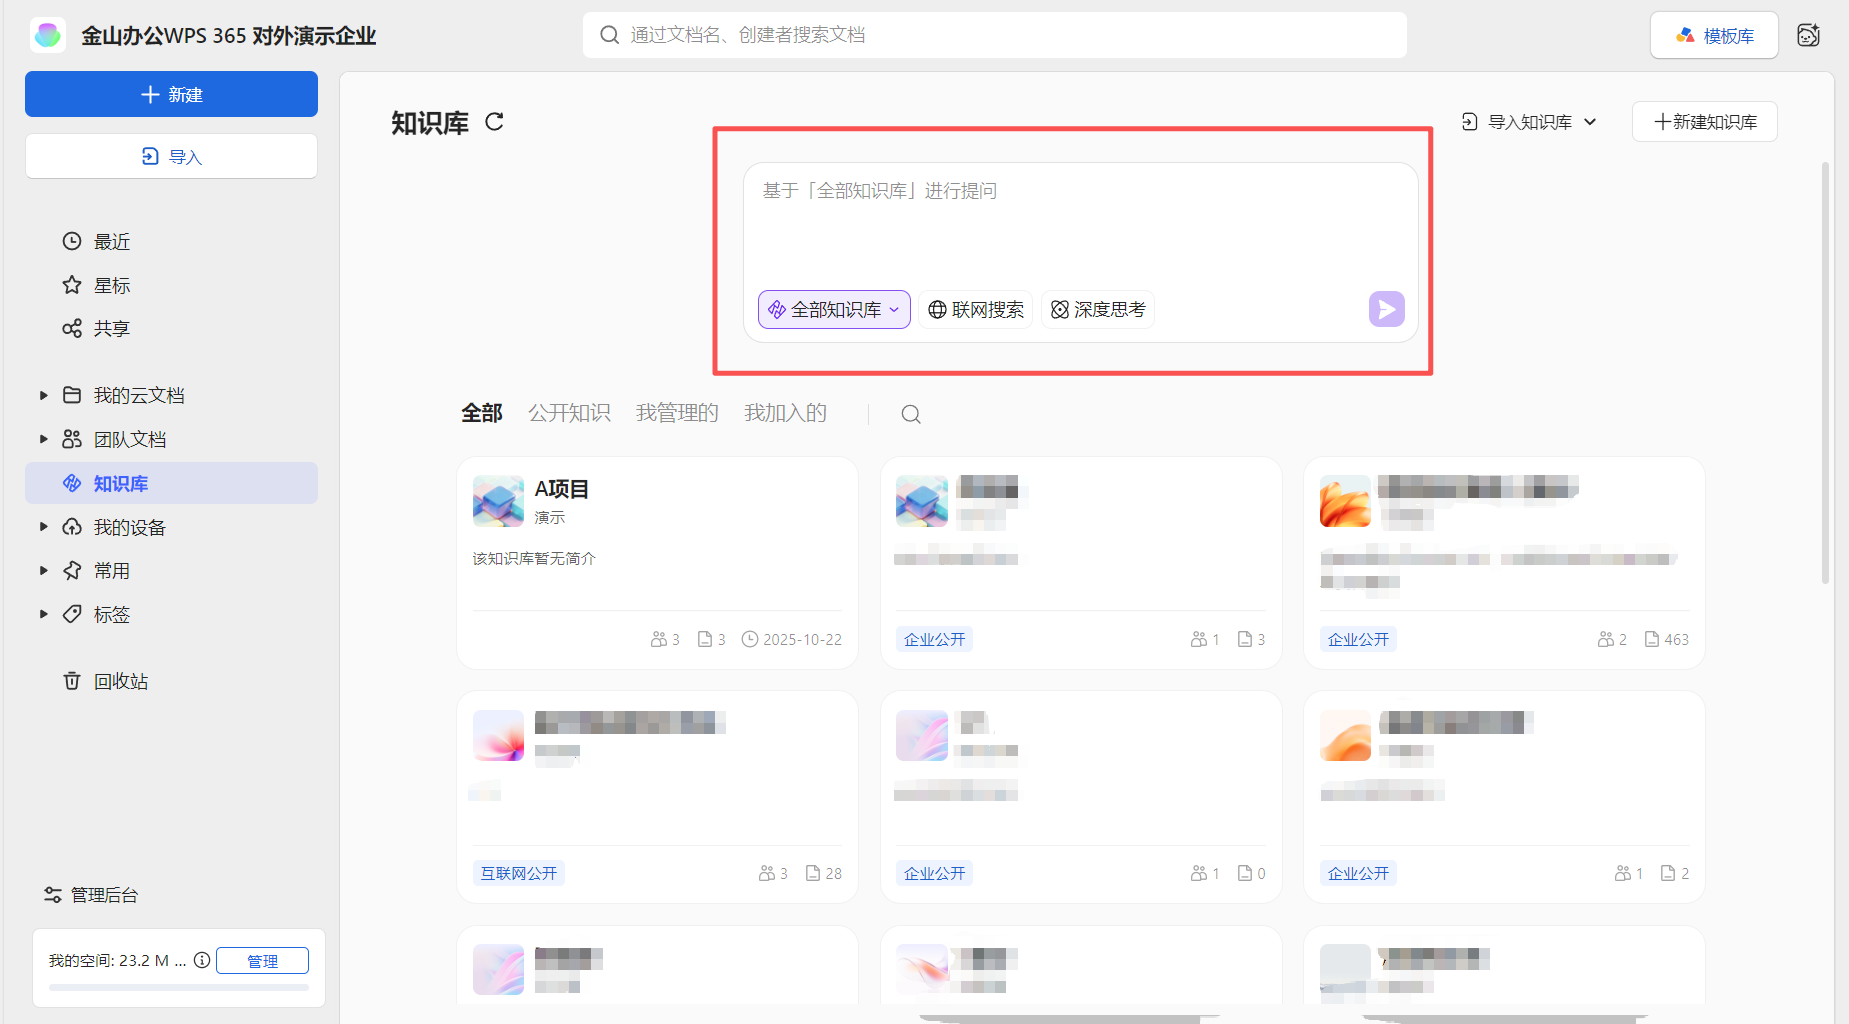Open the A项目 knowledge base thumbnail

pyautogui.click(x=498, y=501)
